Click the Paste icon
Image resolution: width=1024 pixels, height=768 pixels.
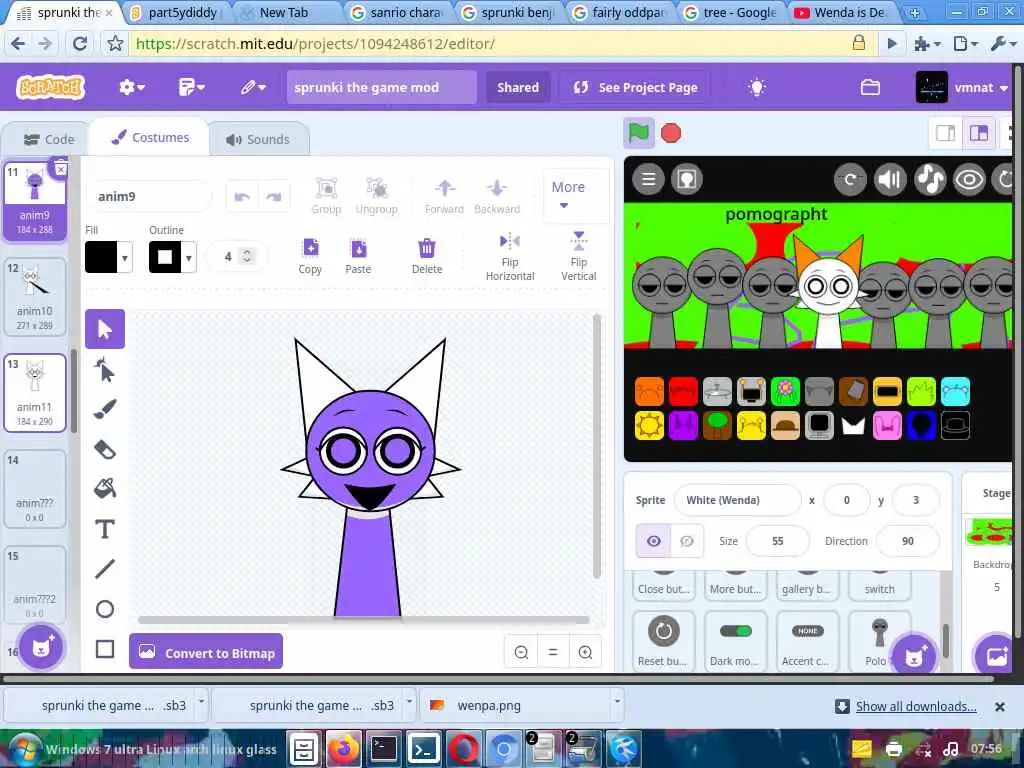(359, 256)
